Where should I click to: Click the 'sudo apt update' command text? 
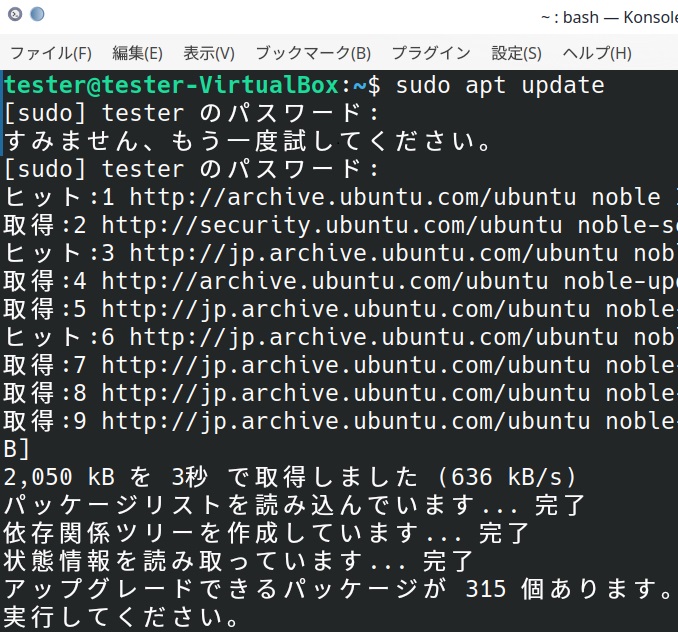(x=500, y=86)
